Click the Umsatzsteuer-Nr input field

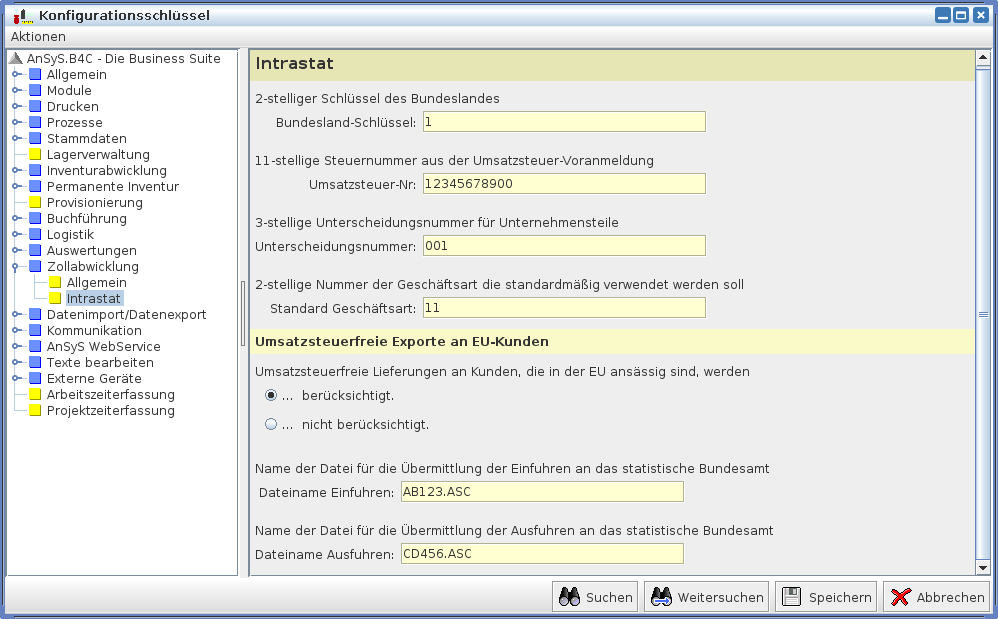click(x=564, y=184)
